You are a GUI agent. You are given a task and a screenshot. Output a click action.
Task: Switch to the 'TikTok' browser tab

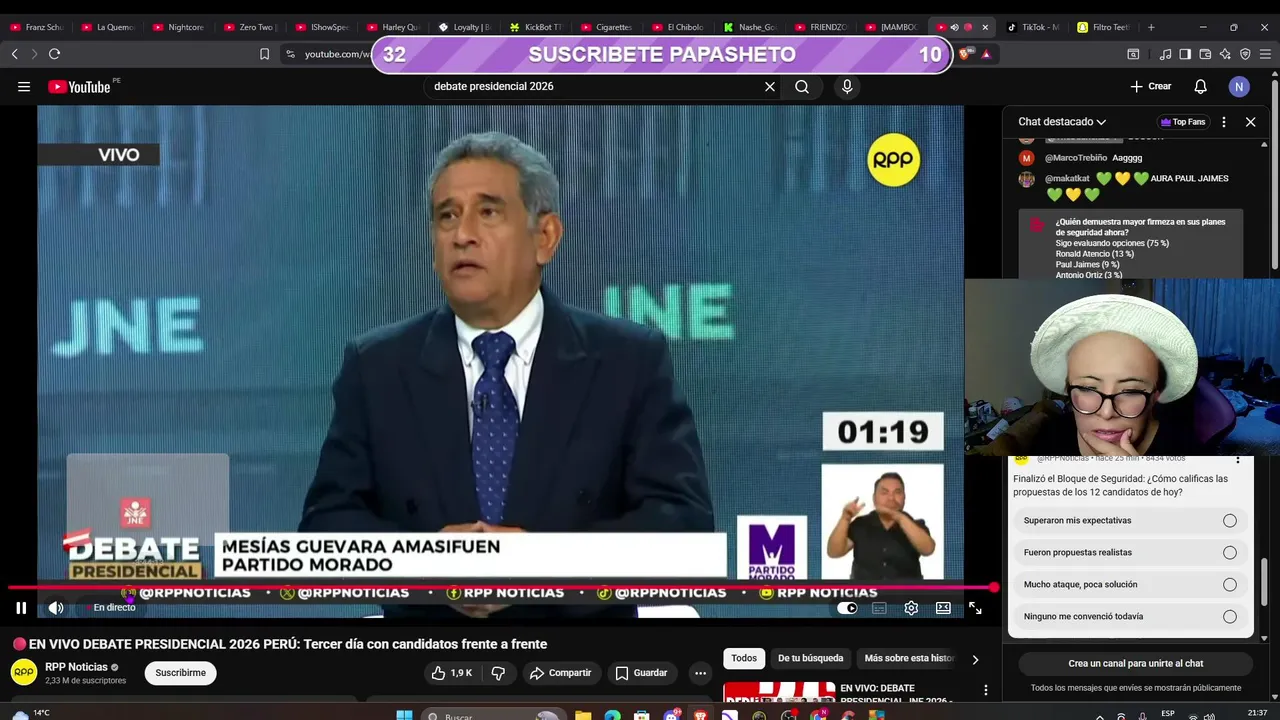tap(1033, 27)
